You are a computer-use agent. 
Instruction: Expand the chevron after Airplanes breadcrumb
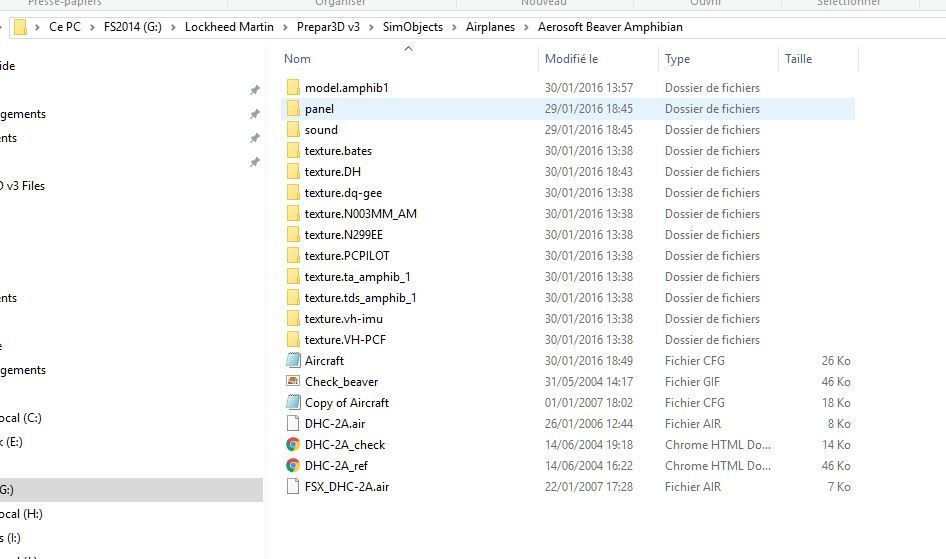click(x=526, y=27)
